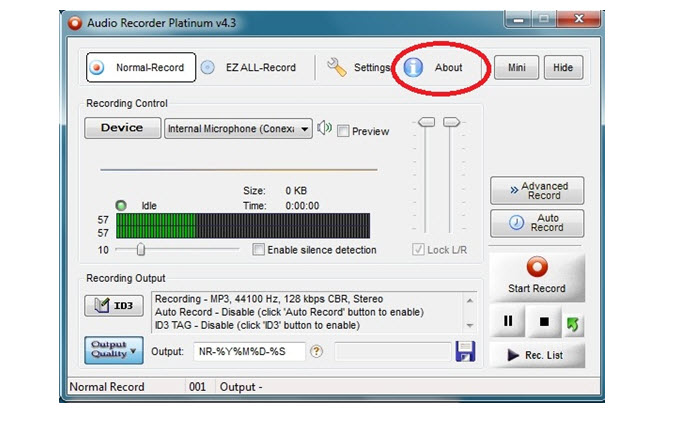The image size is (678, 429).
Task: Click the '0 KB' size value
Action: click(296, 191)
